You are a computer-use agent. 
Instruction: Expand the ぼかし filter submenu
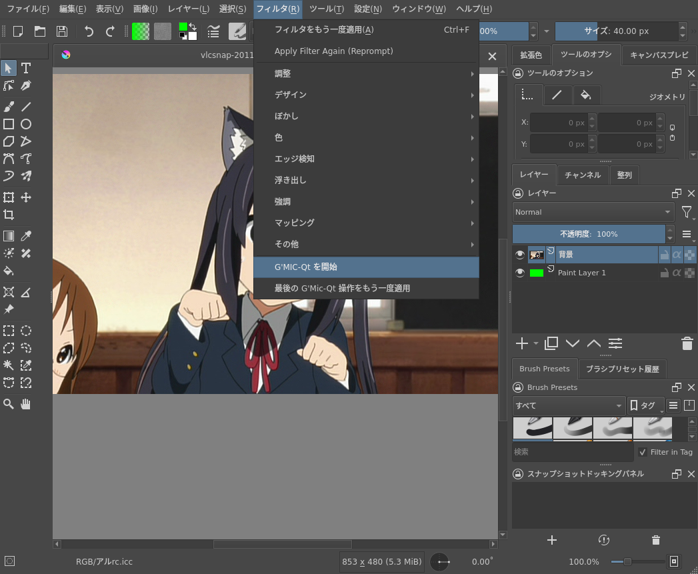coord(366,116)
